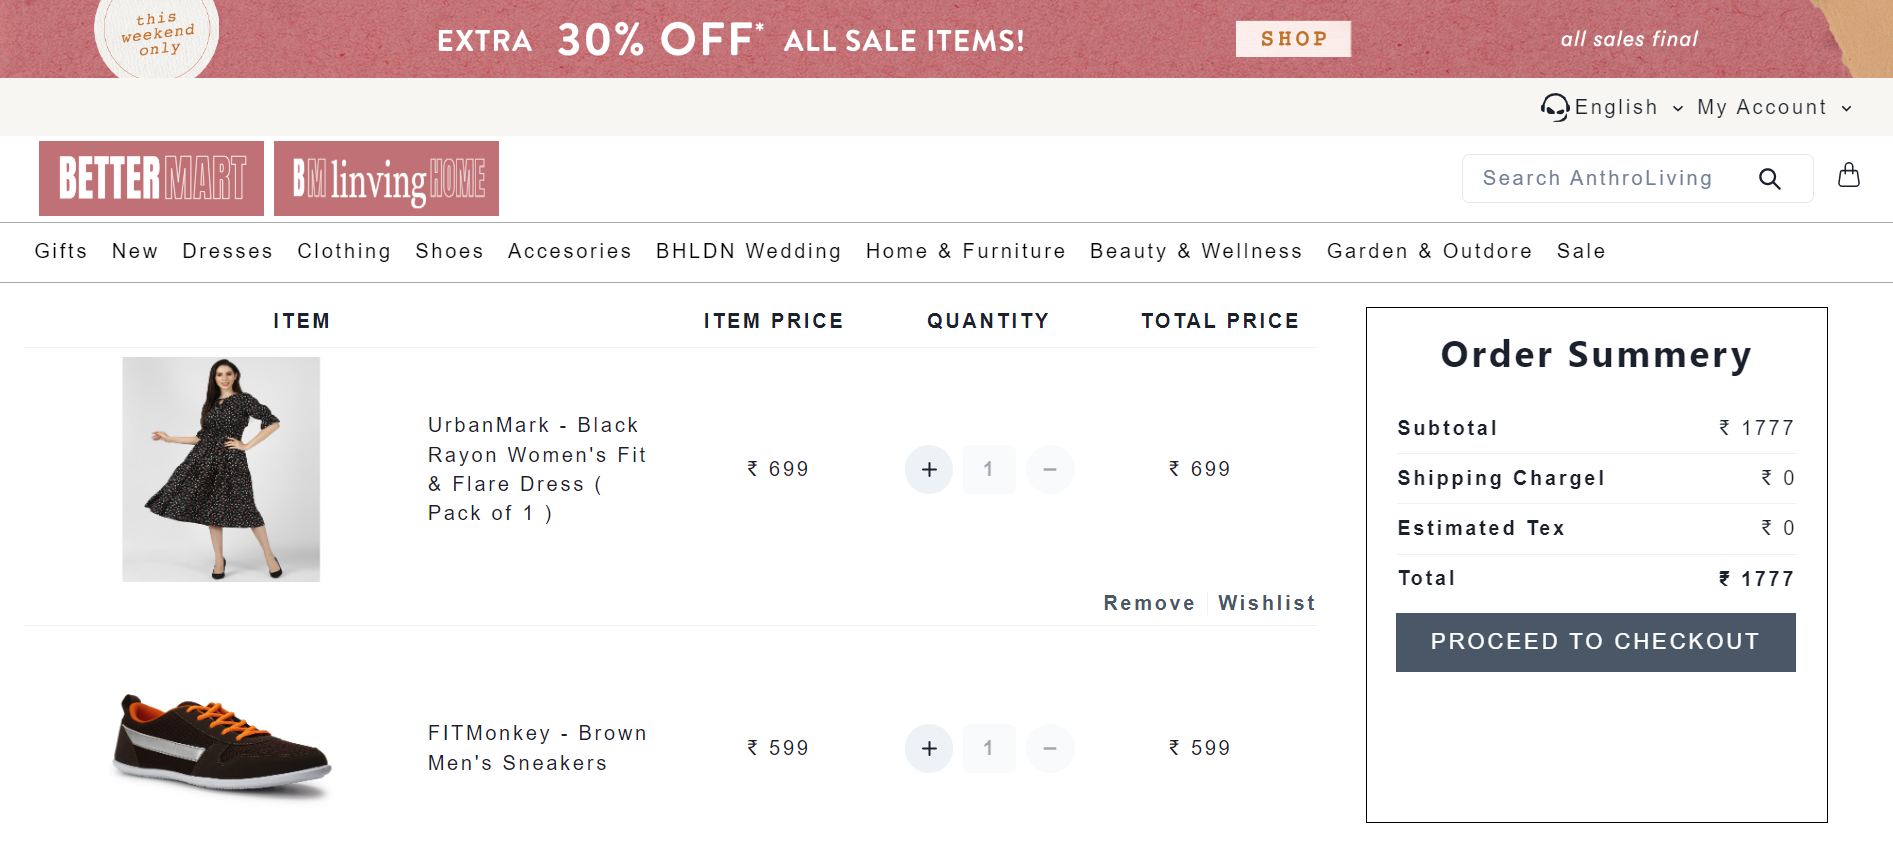Click the headset support icon
This screenshot has height=849, width=1893.
[1554, 107]
